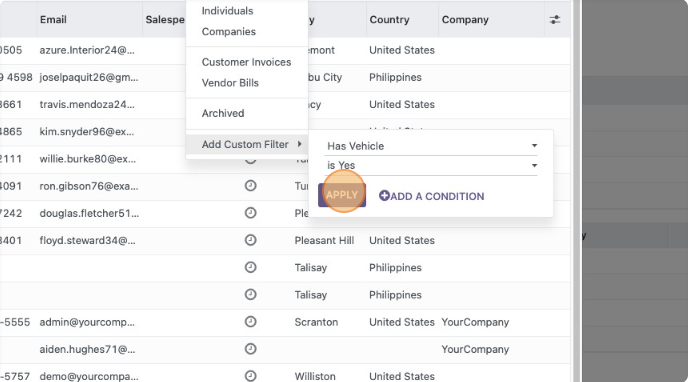Open the azure.Interior24 contact row
The height and width of the screenshot is (382, 688).
(x=285, y=50)
